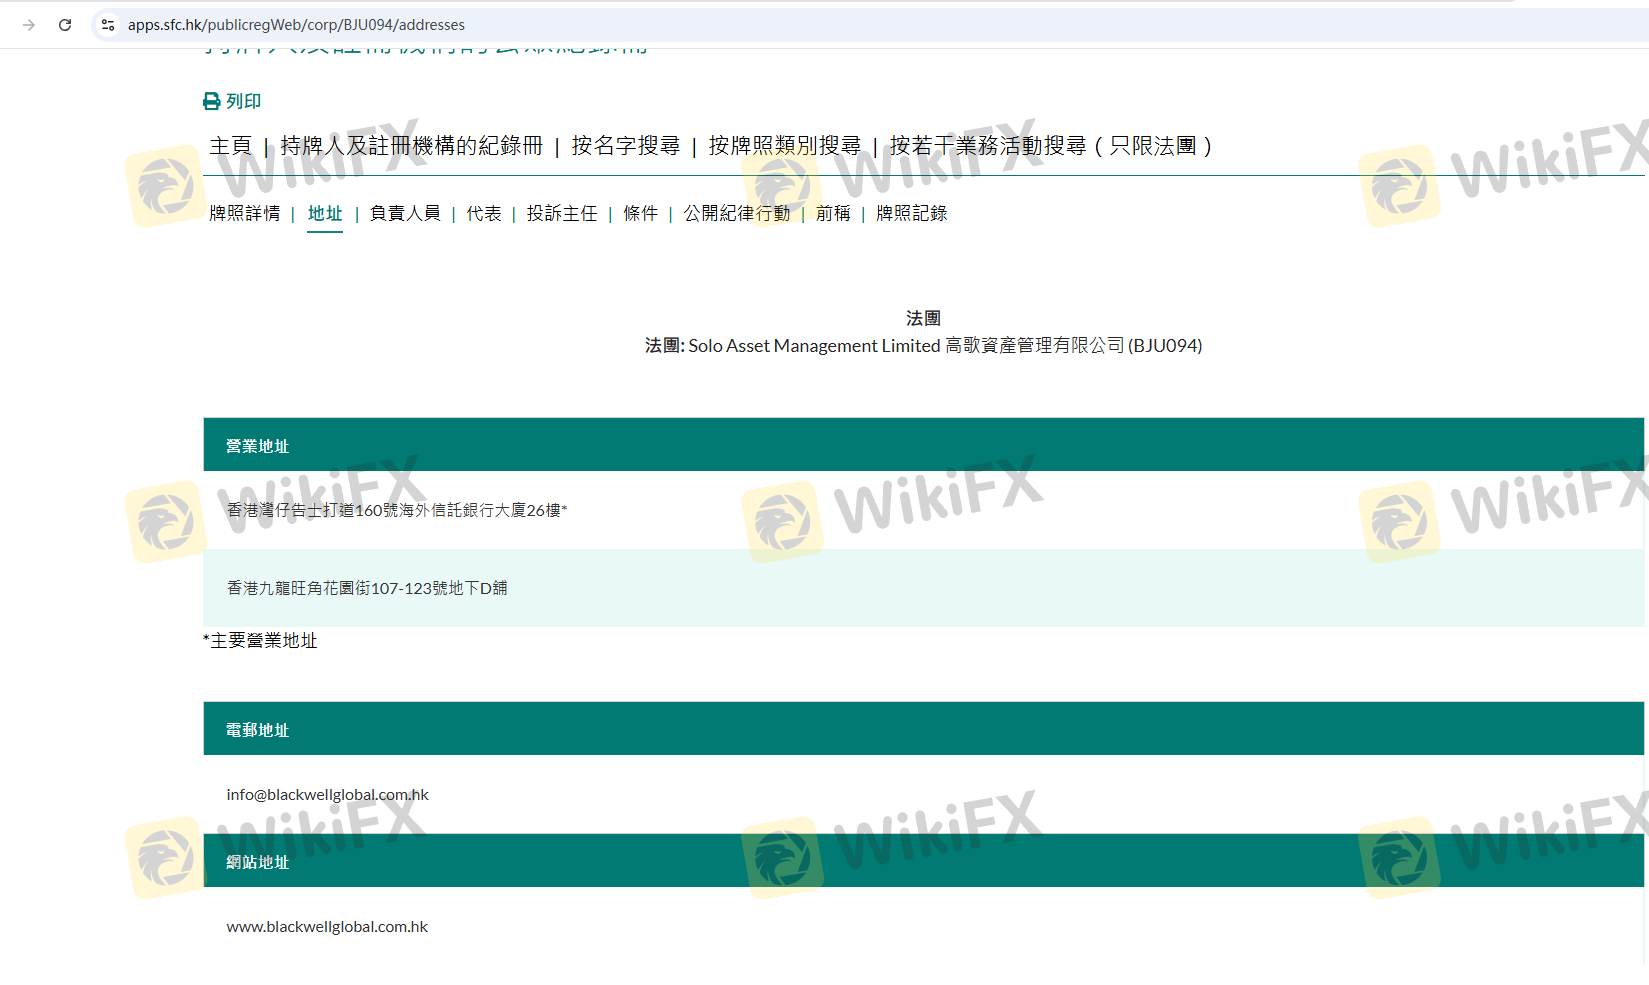
Task: Switch to 負責人員 tab
Action: click(405, 213)
